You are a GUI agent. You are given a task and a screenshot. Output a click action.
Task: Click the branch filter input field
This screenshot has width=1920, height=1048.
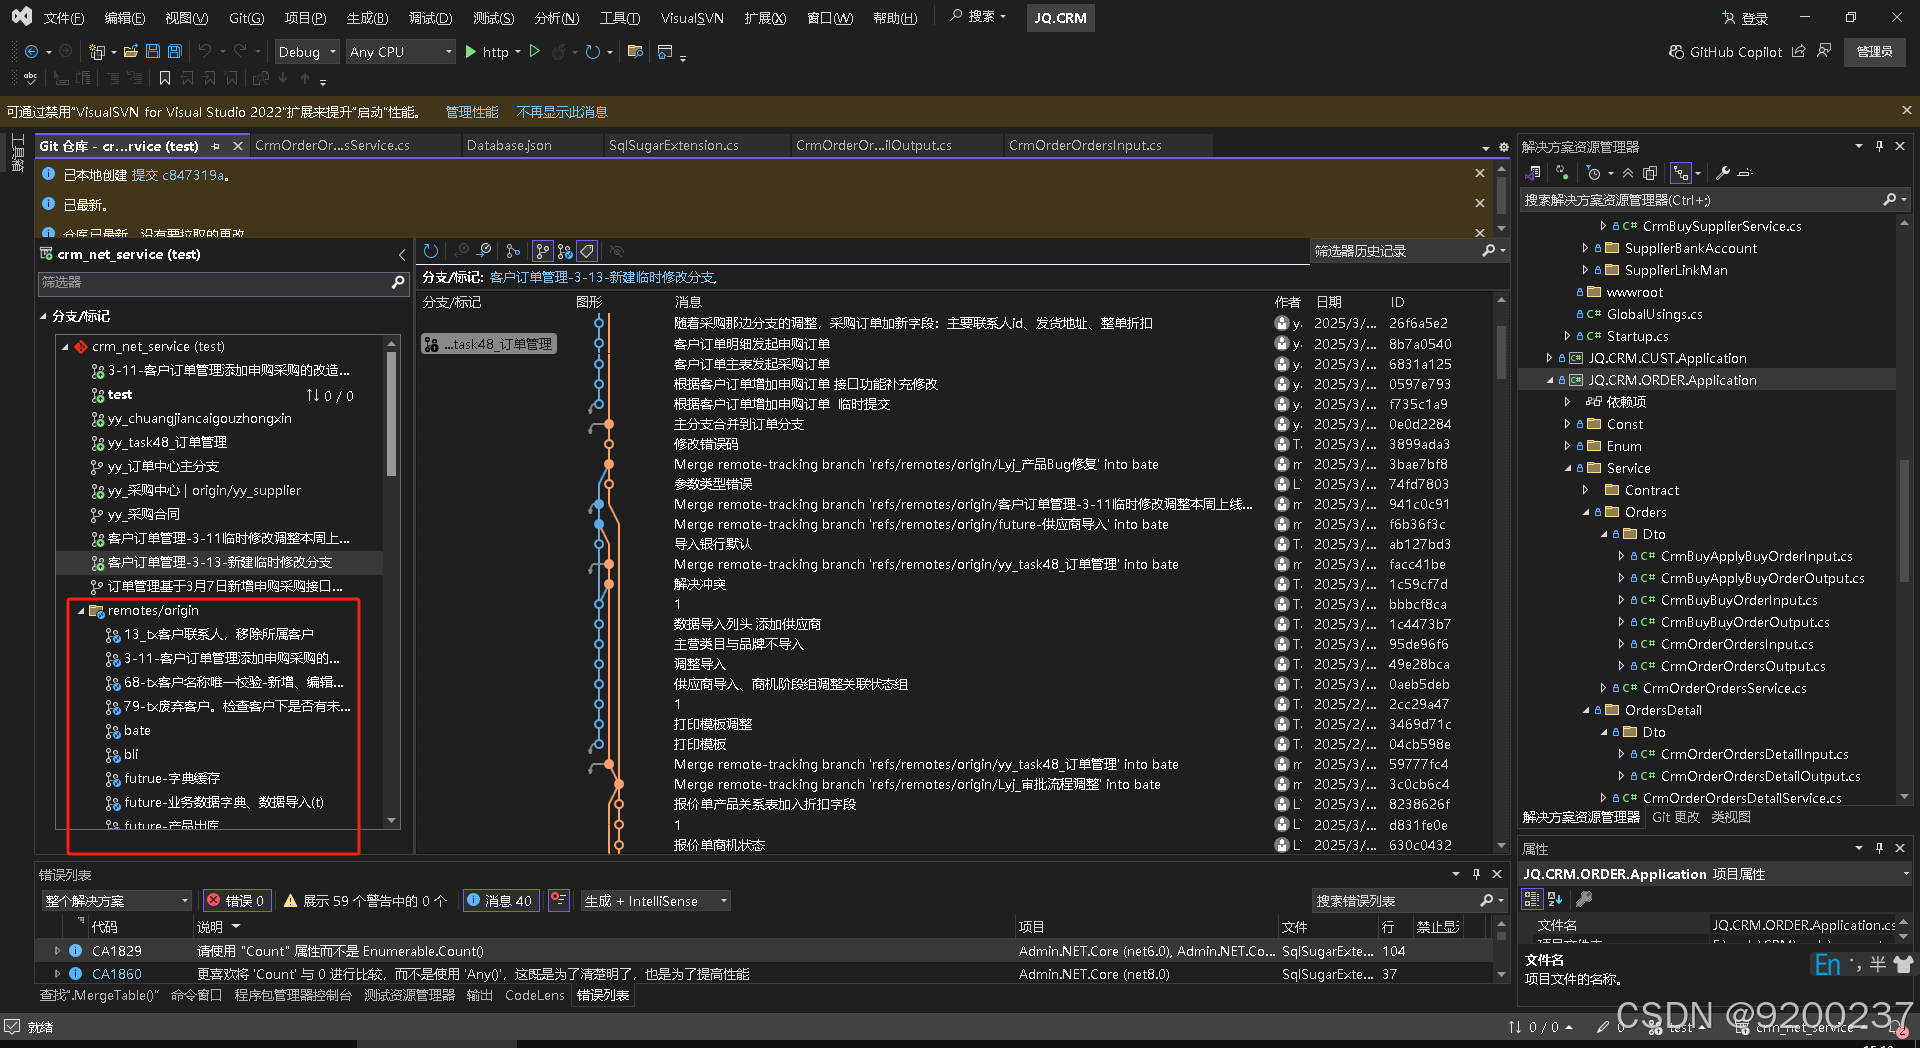click(x=212, y=283)
